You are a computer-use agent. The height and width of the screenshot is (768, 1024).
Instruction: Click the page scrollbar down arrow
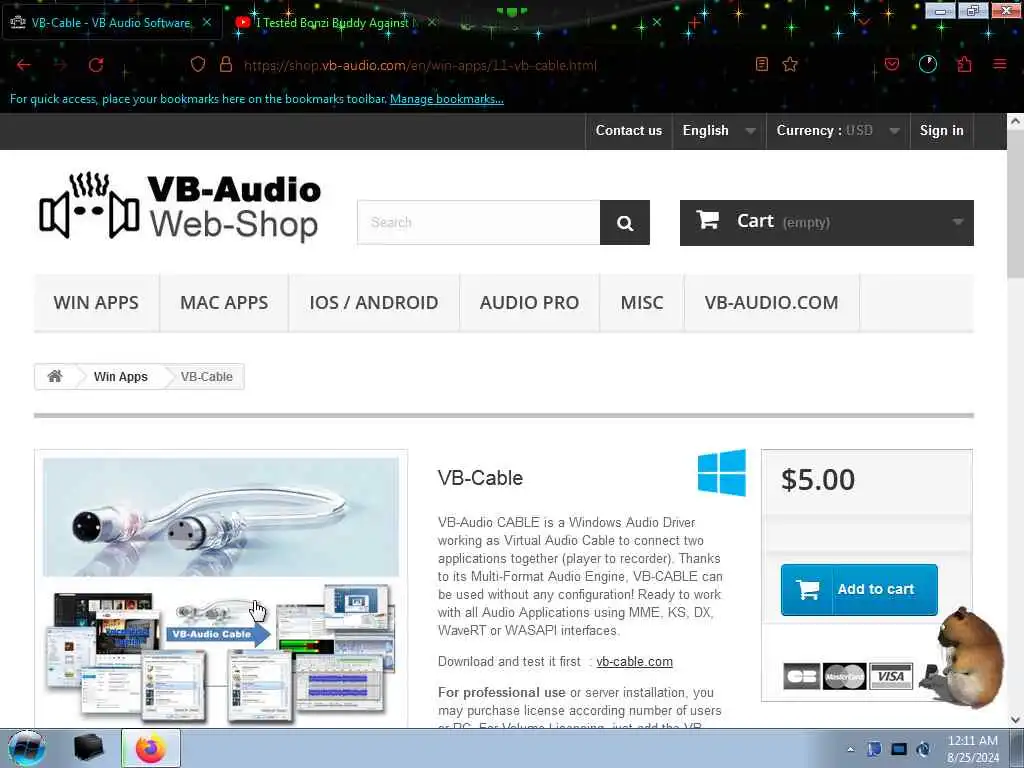pyautogui.click(x=1016, y=720)
